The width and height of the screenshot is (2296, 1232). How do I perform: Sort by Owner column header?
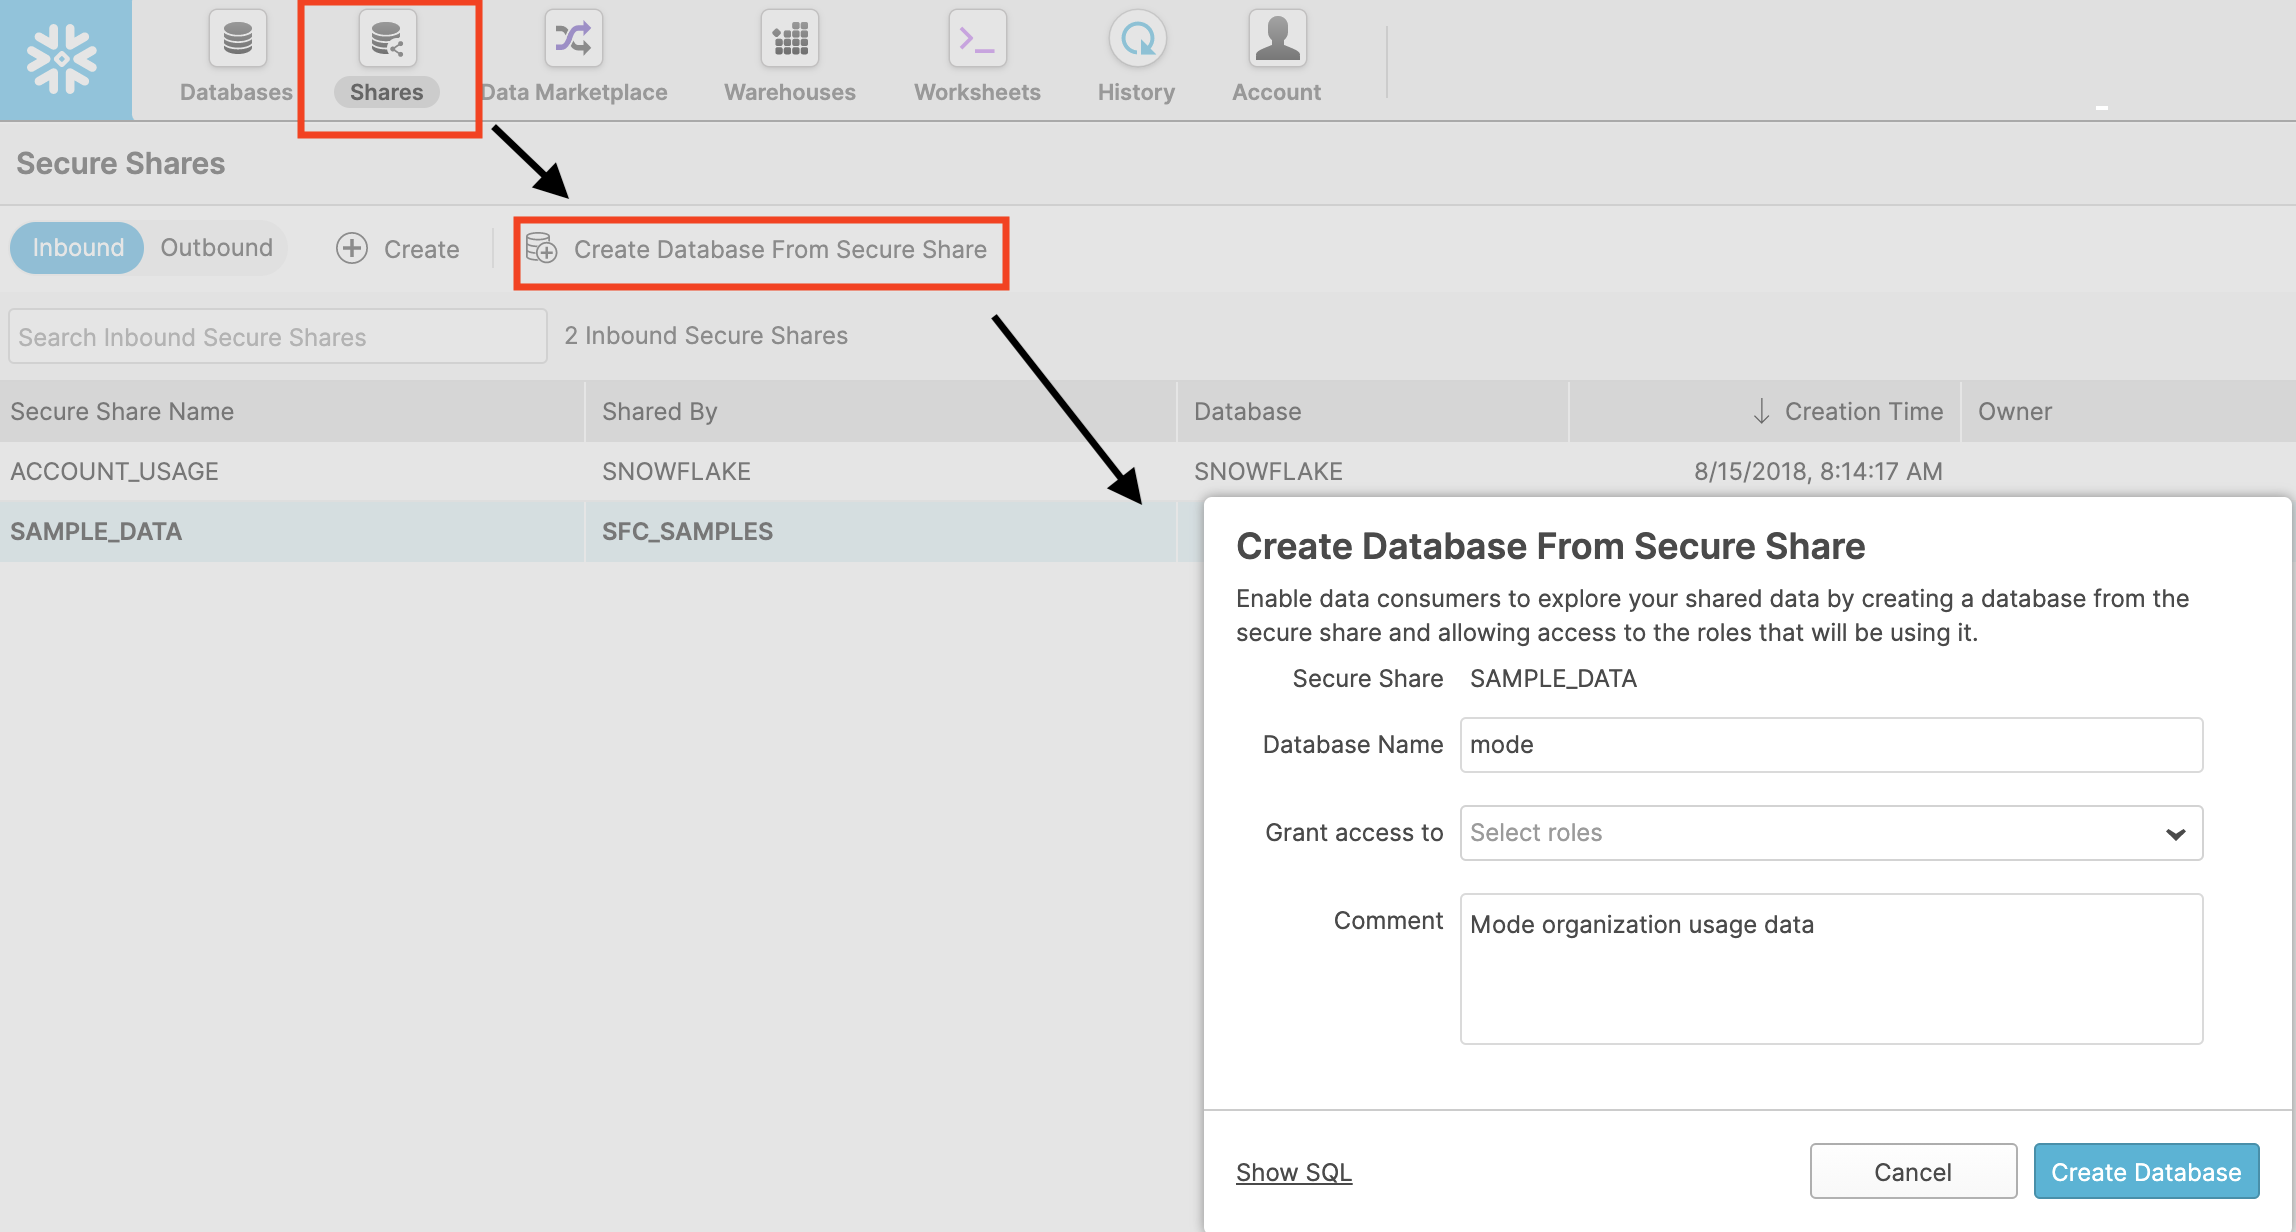click(x=2128, y=411)
